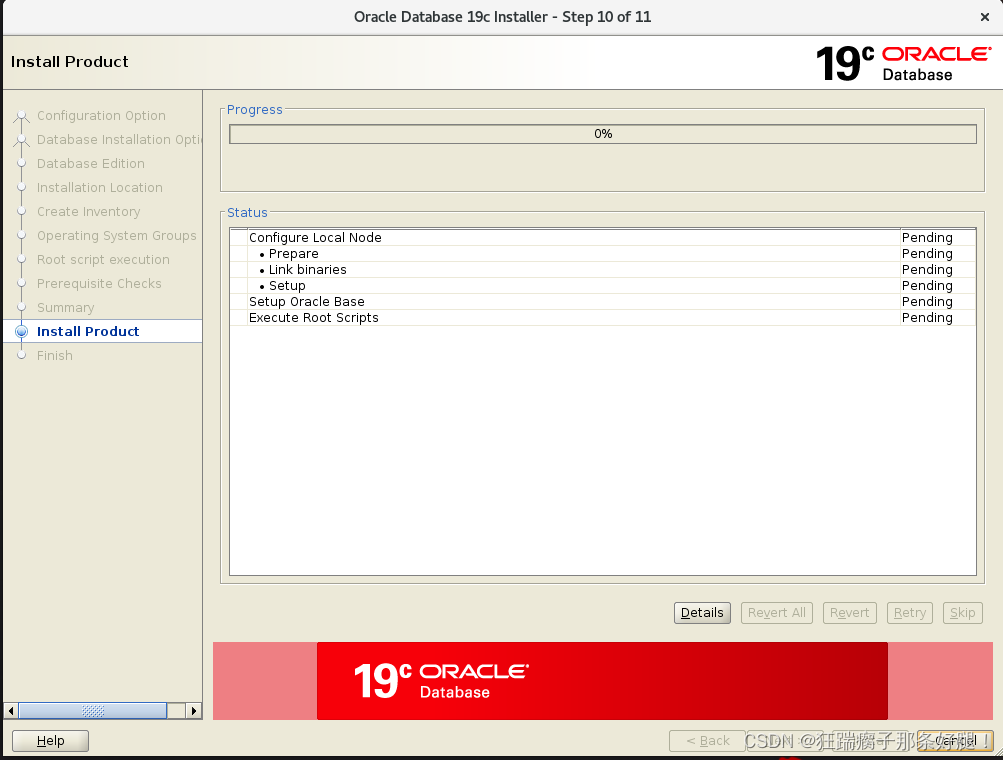Click the Skip button
The height and width of the screenshot is (760, 1003).
tap(961, 612)
